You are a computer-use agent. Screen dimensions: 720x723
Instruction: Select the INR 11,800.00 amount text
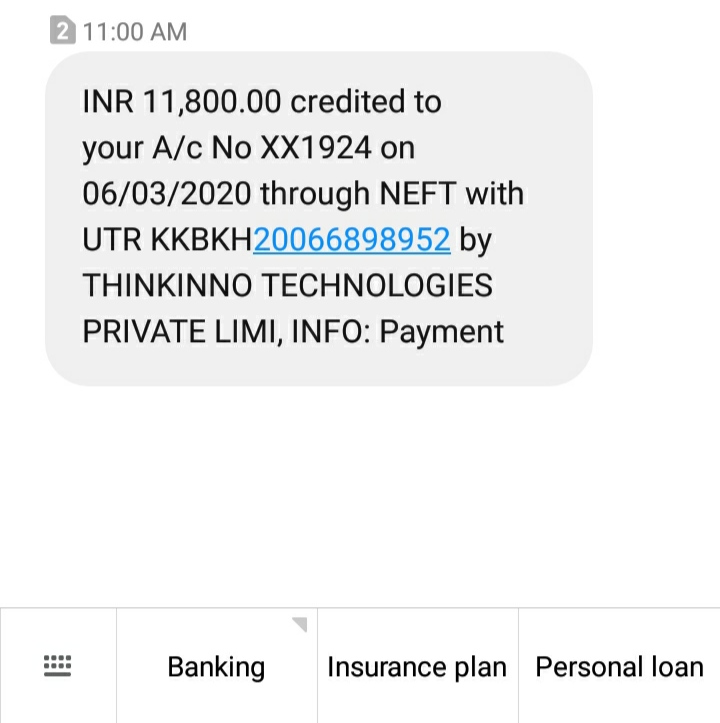tap(182, 101)
